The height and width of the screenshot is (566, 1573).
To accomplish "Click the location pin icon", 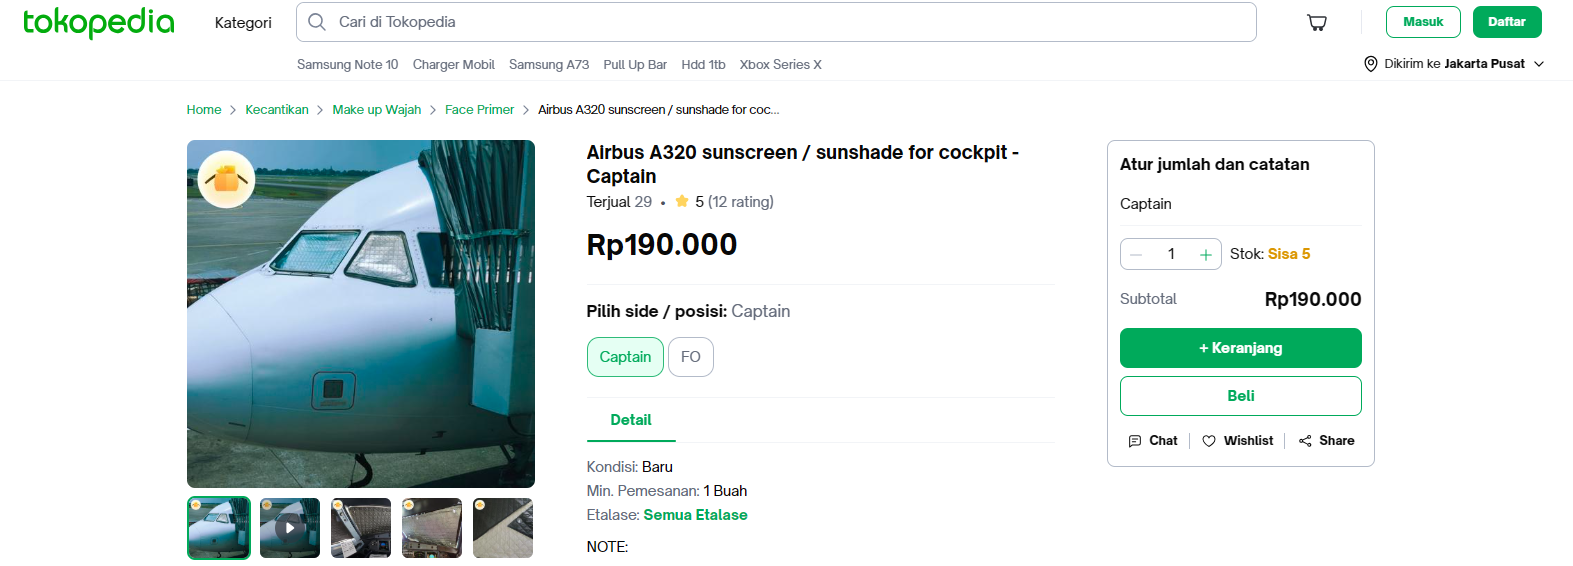I will (1370, 64).
